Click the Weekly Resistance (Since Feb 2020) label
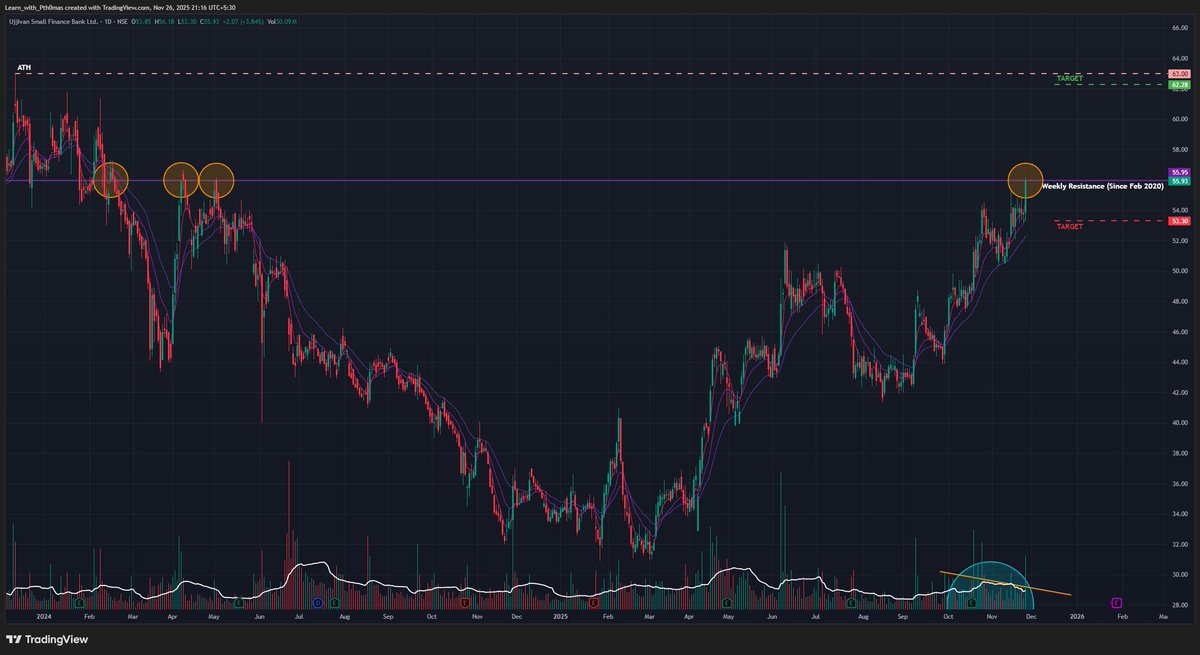 (x=1105, y=186)
